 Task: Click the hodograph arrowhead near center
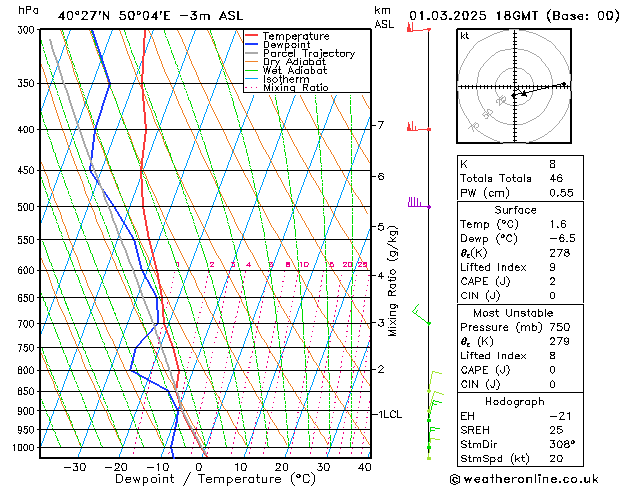[523, 93]
